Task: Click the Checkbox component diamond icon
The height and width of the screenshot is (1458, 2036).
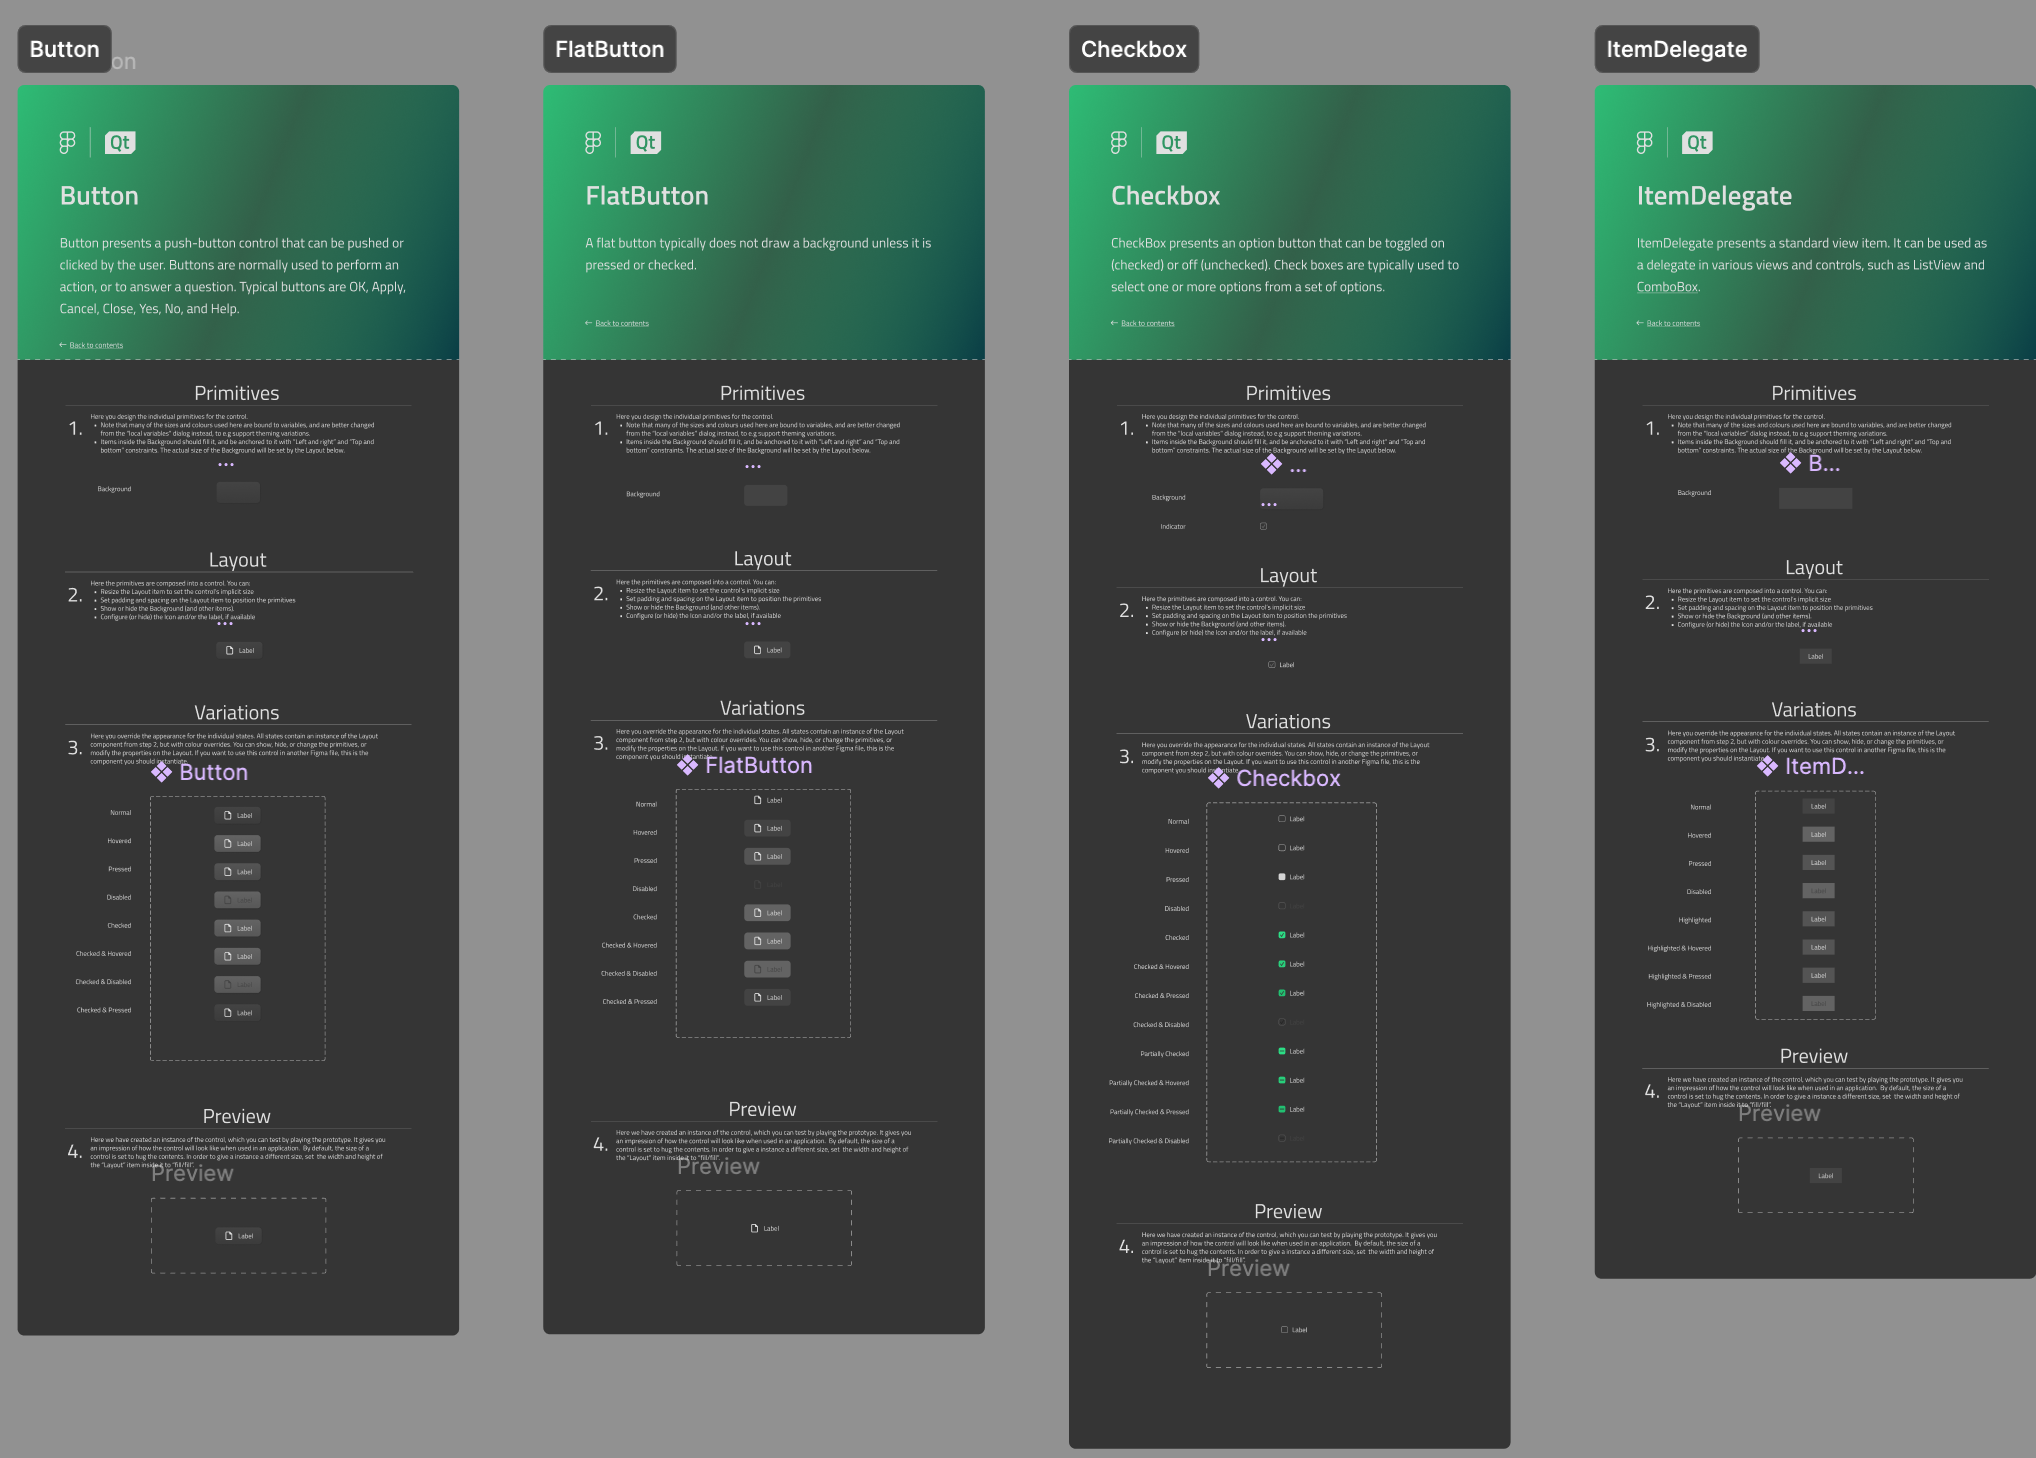Action: [x=1219, y=777]
